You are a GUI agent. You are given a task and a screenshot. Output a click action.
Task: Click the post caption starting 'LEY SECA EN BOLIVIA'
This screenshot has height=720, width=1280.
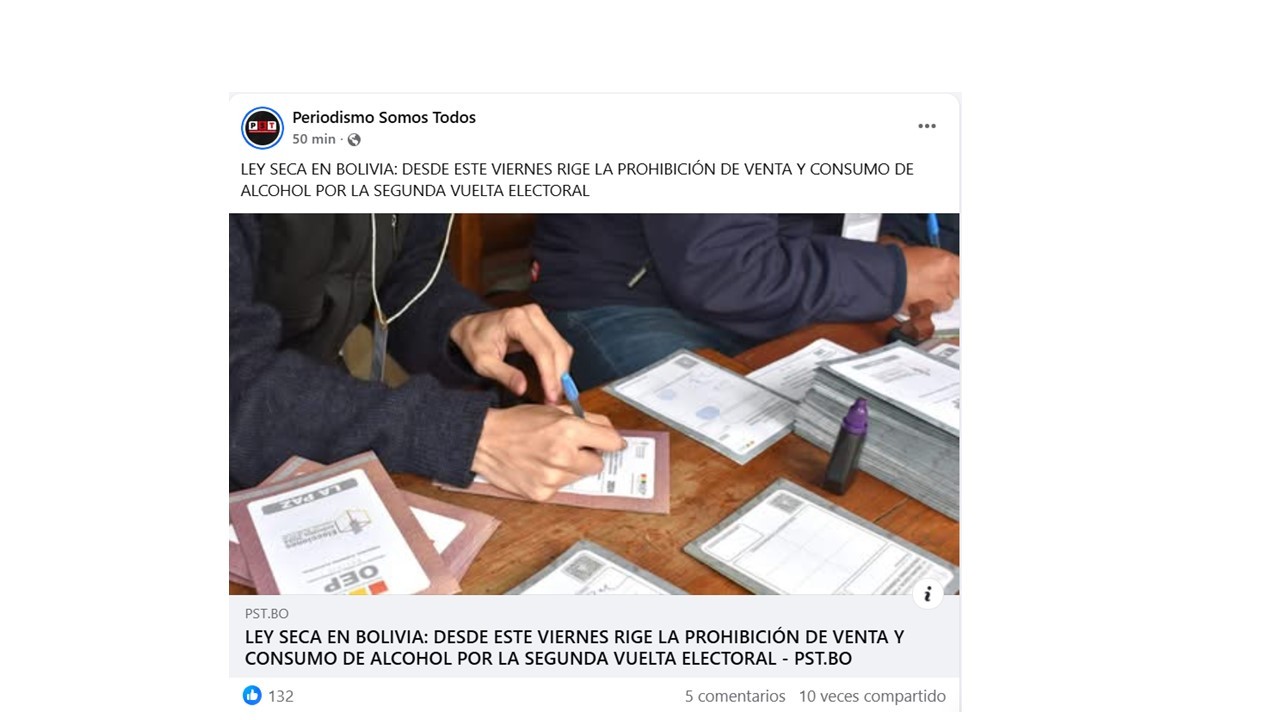[x=577, y=180]
